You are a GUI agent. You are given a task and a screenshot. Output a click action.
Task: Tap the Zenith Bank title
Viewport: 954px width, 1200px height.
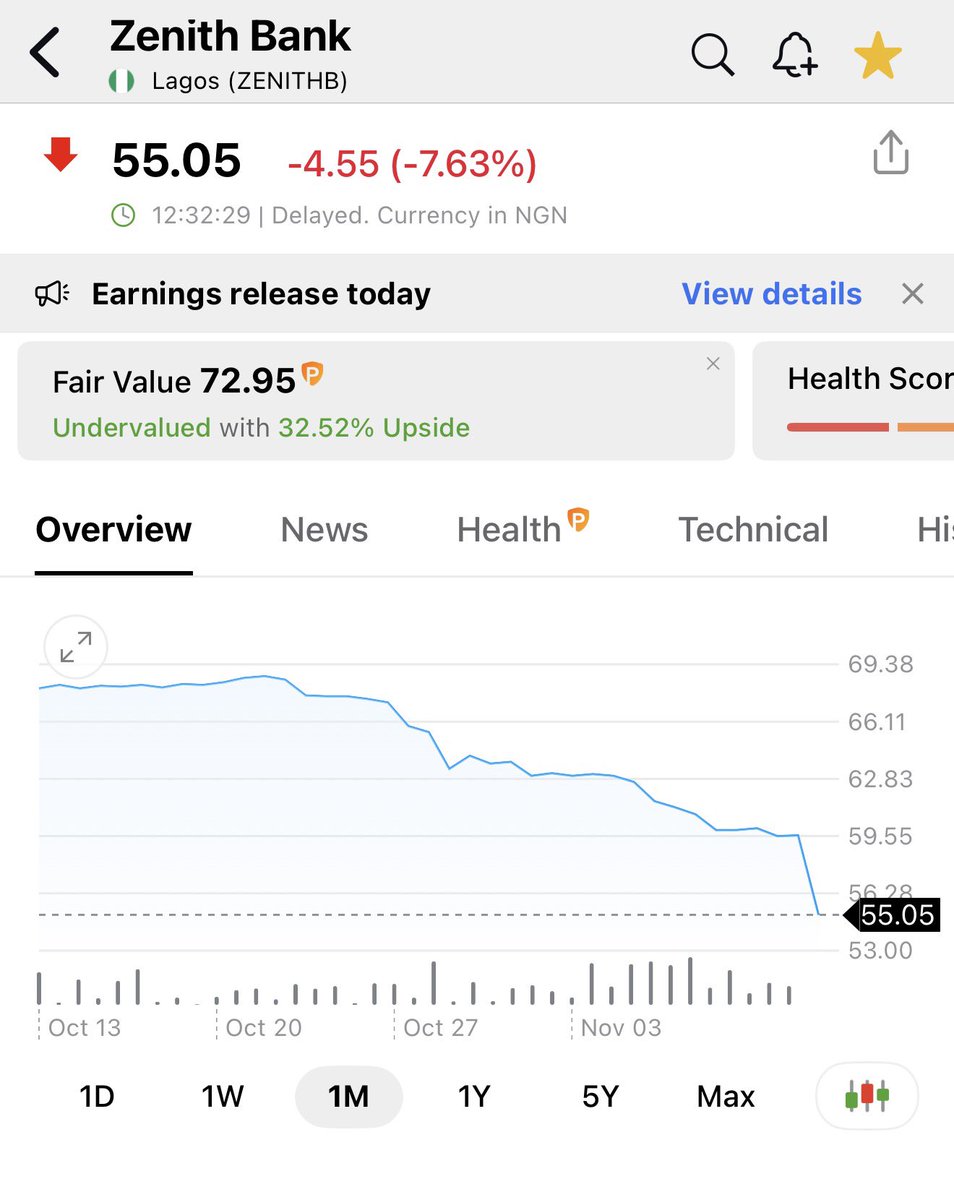(x=230, y=37)
